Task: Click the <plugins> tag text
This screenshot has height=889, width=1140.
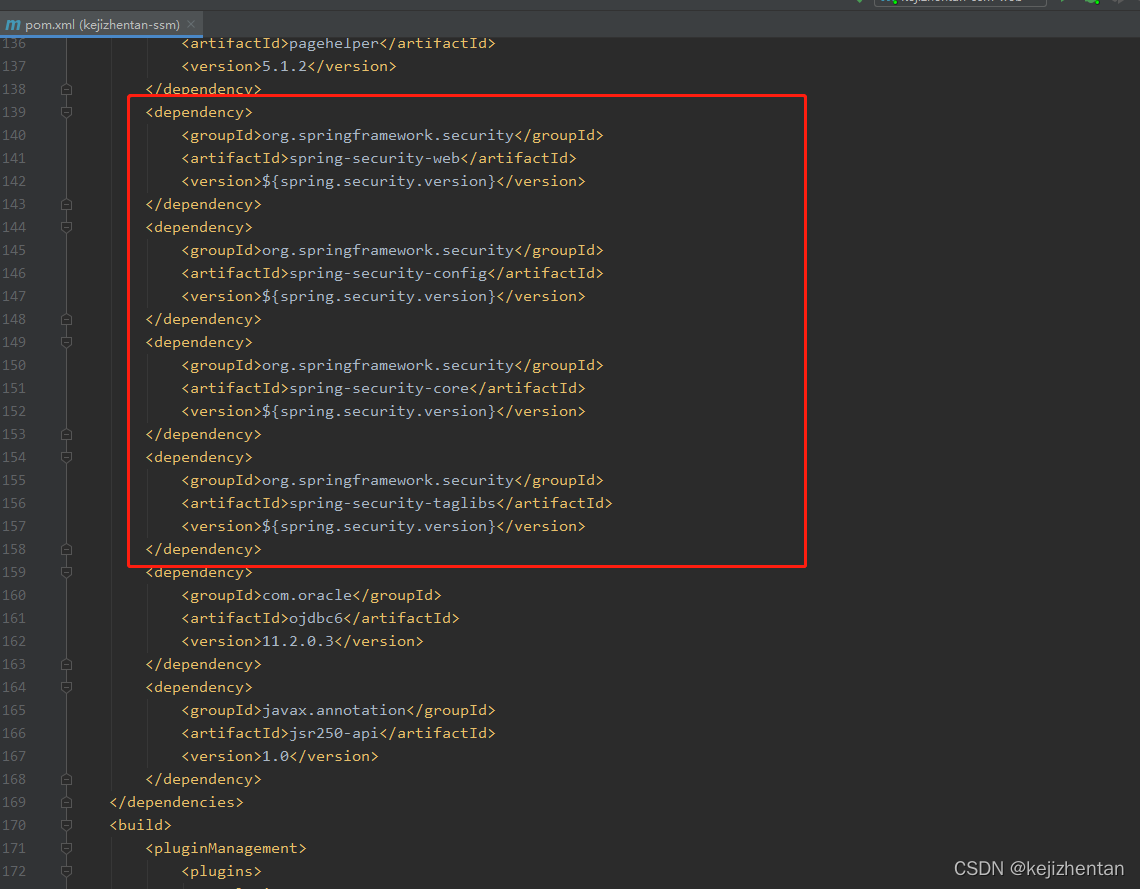Action: click(221, 871)
